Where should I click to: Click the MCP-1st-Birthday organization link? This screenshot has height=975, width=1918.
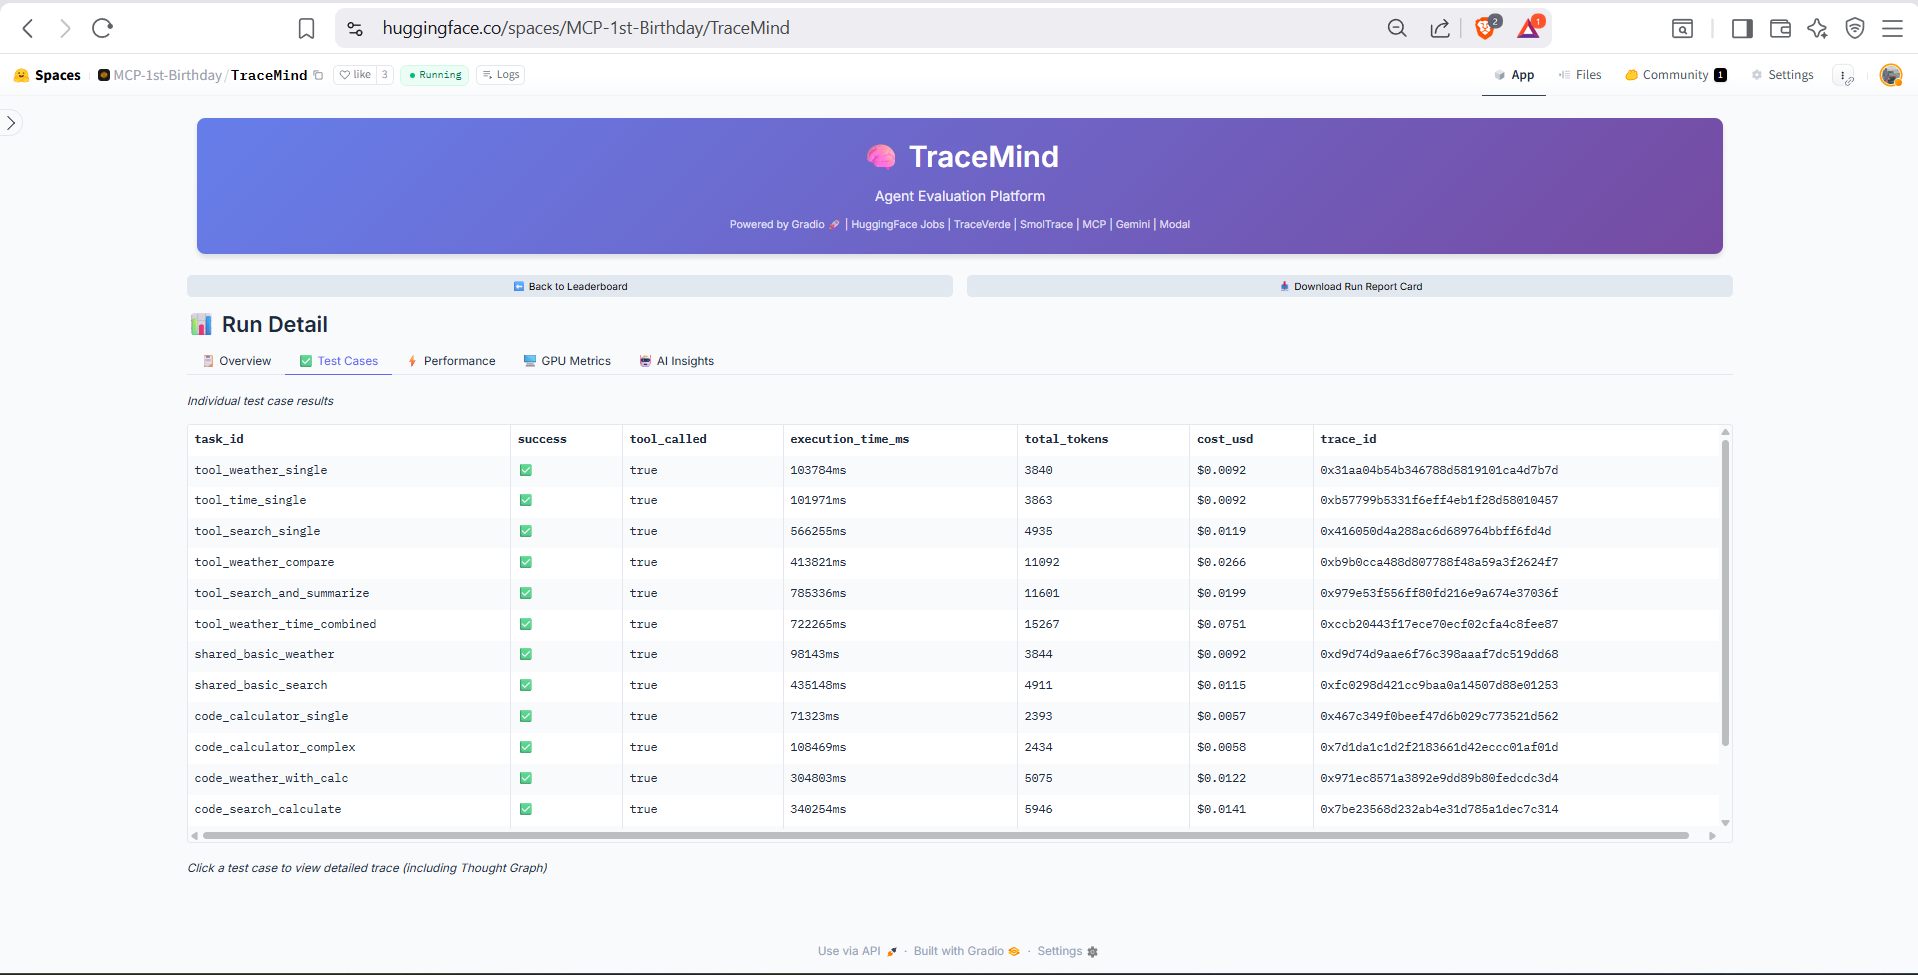point(168,75)
